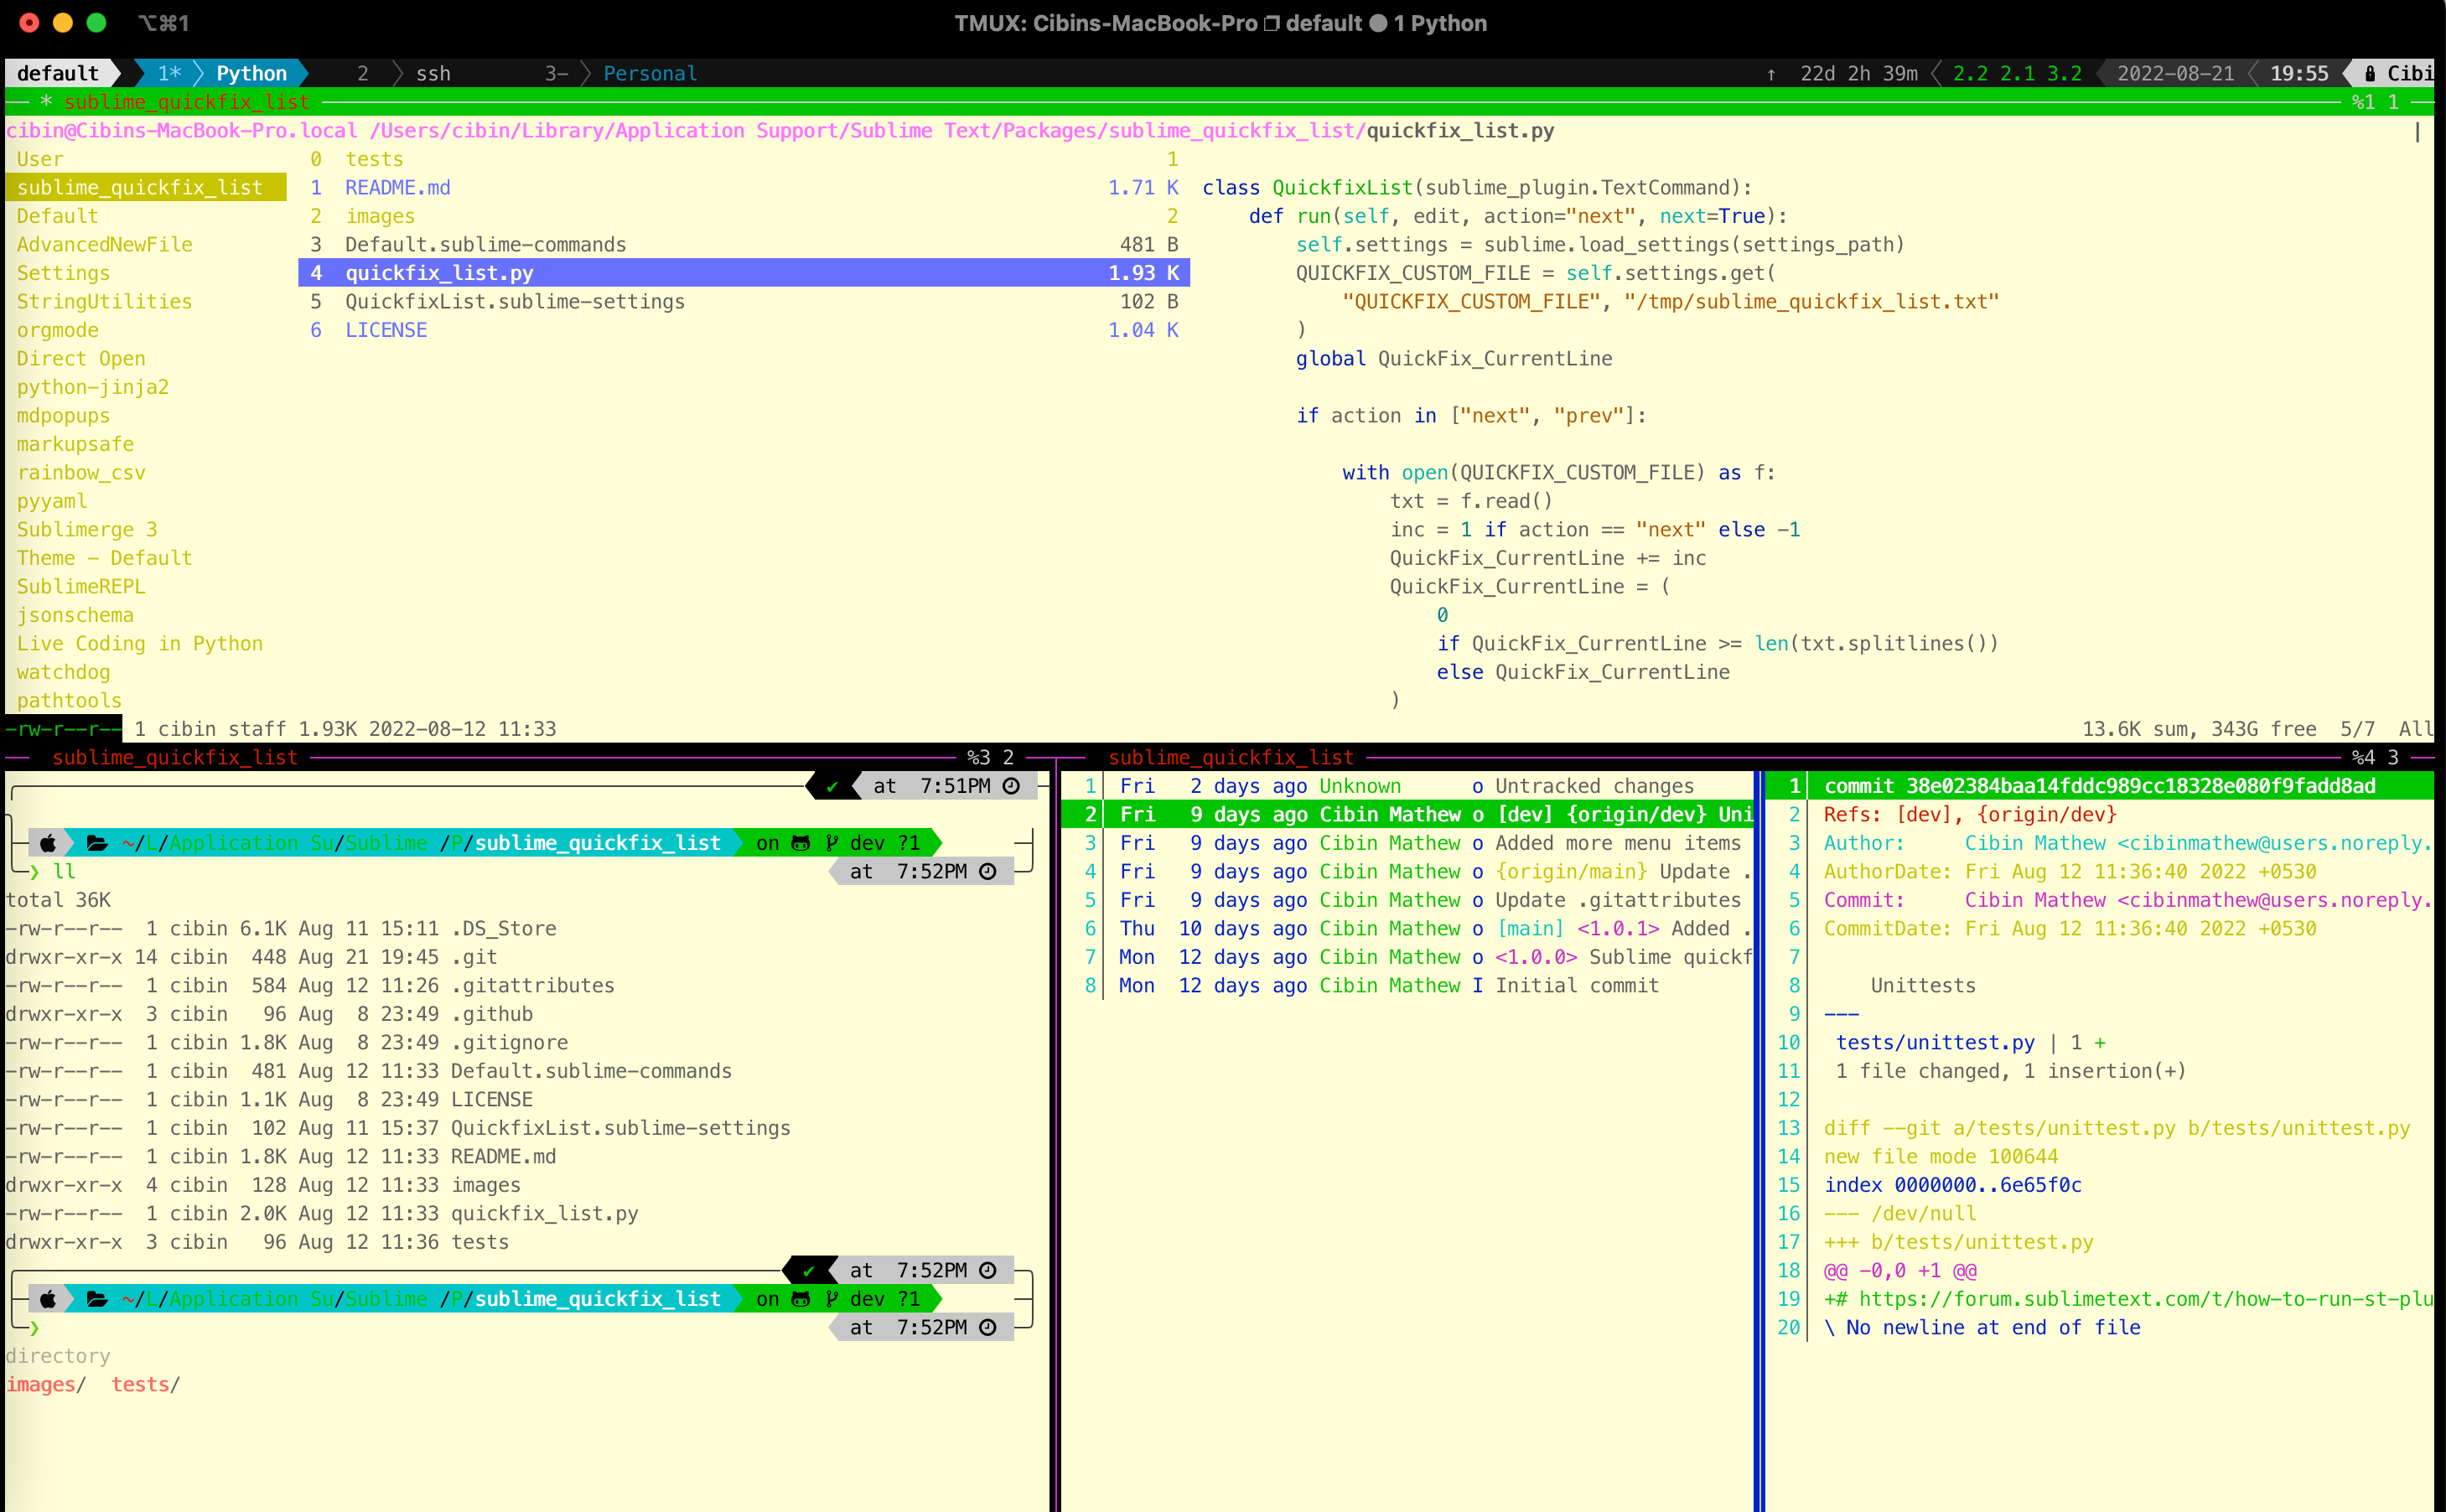Click the folder icon in the first prompt
Image resolution: width=2446 pixels, height=1512 pixels.
[x=97, y=843]
